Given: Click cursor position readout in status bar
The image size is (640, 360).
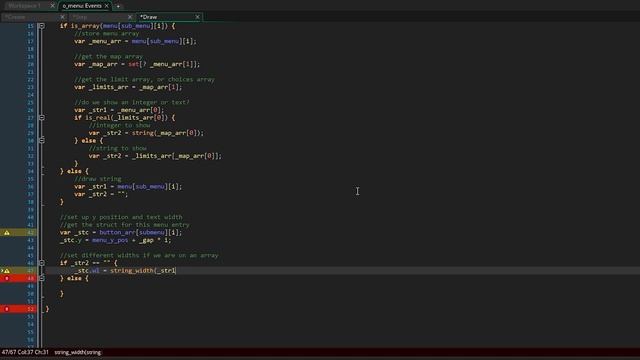Looking at the screenshot, I should 25,352.
